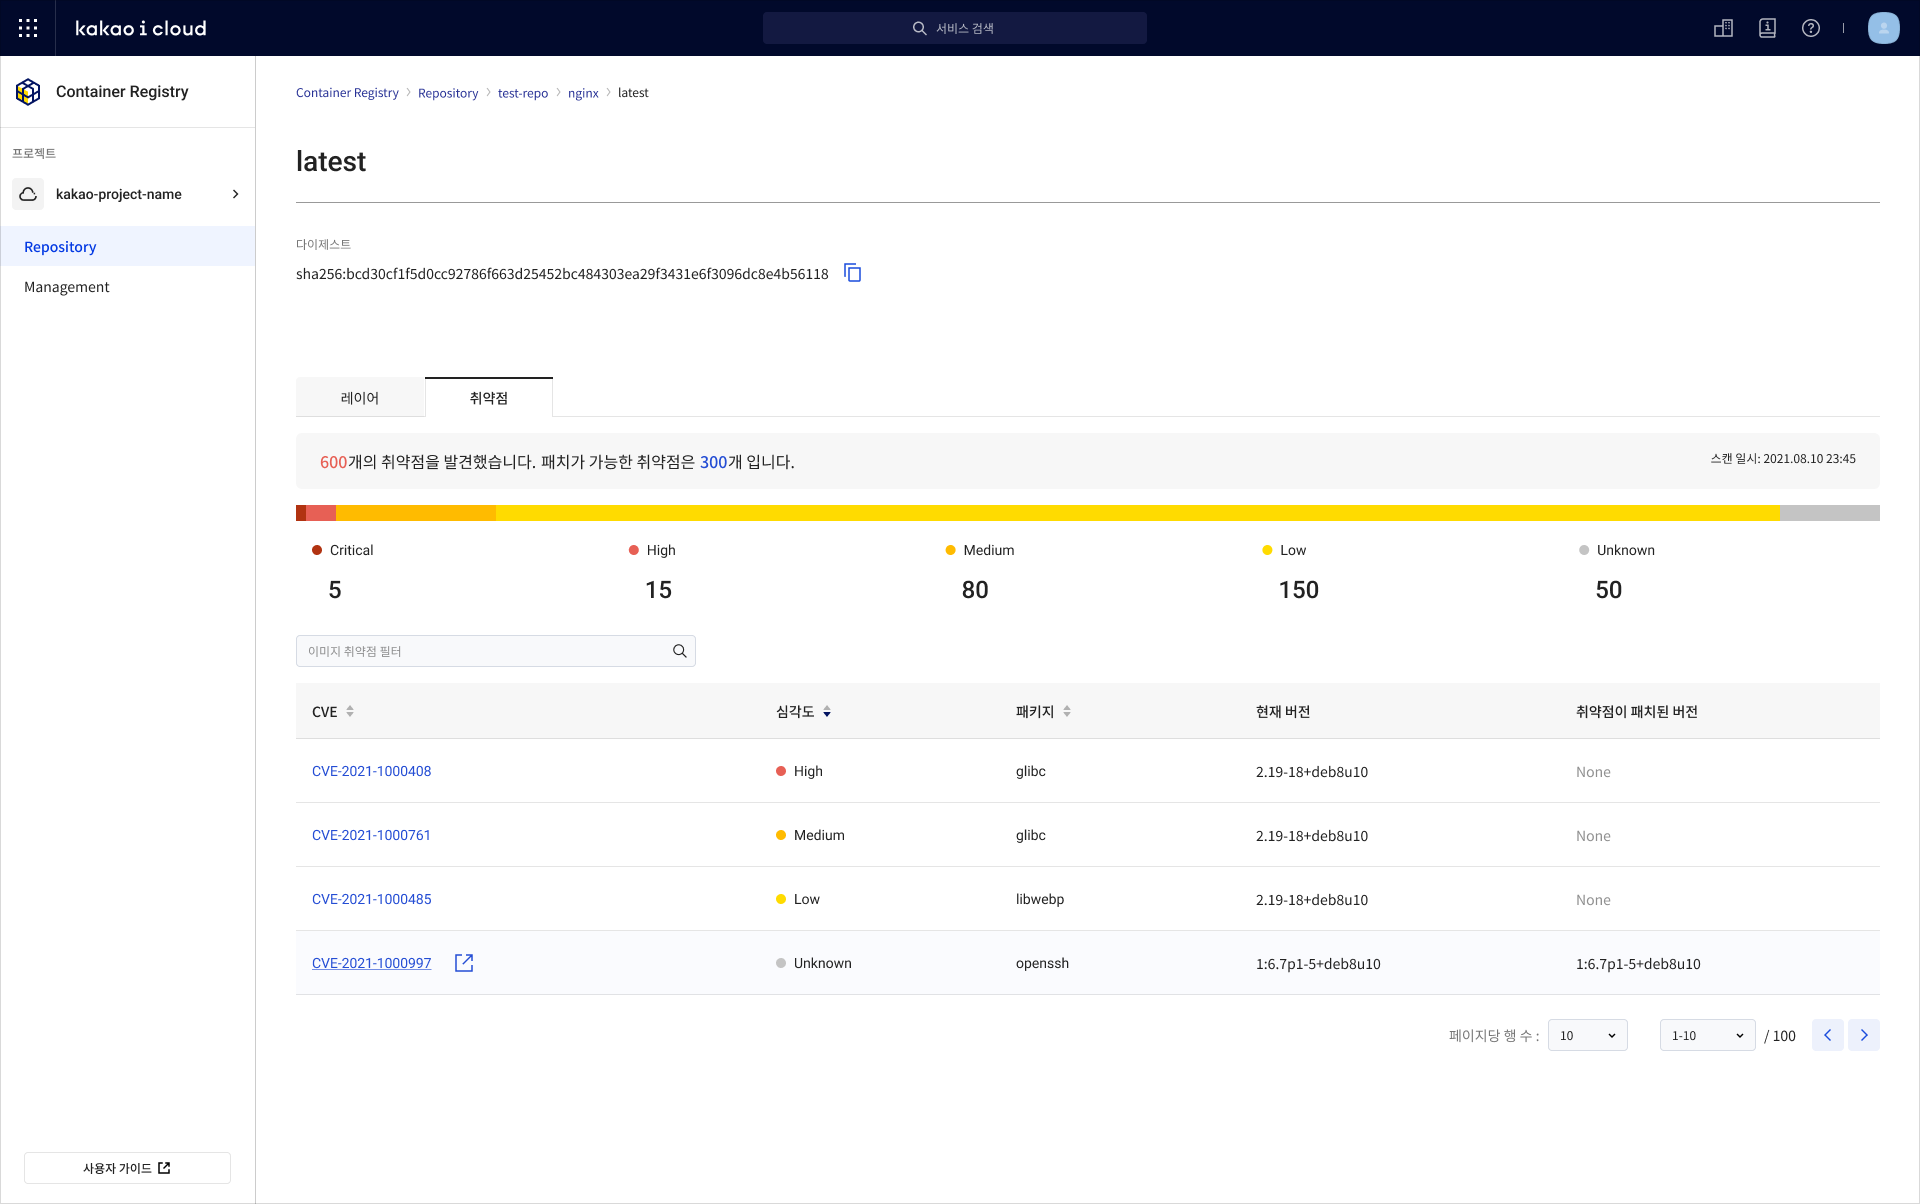The height and width of the screenshot is (1204, 1920).
Task: Click the search magnifier in vulnerability filter
Action: click(x=680, y=651)
